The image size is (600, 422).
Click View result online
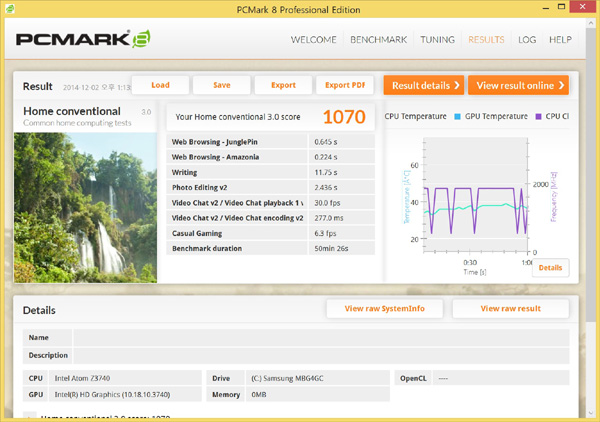pyautogui.click(x=518, y=85)
